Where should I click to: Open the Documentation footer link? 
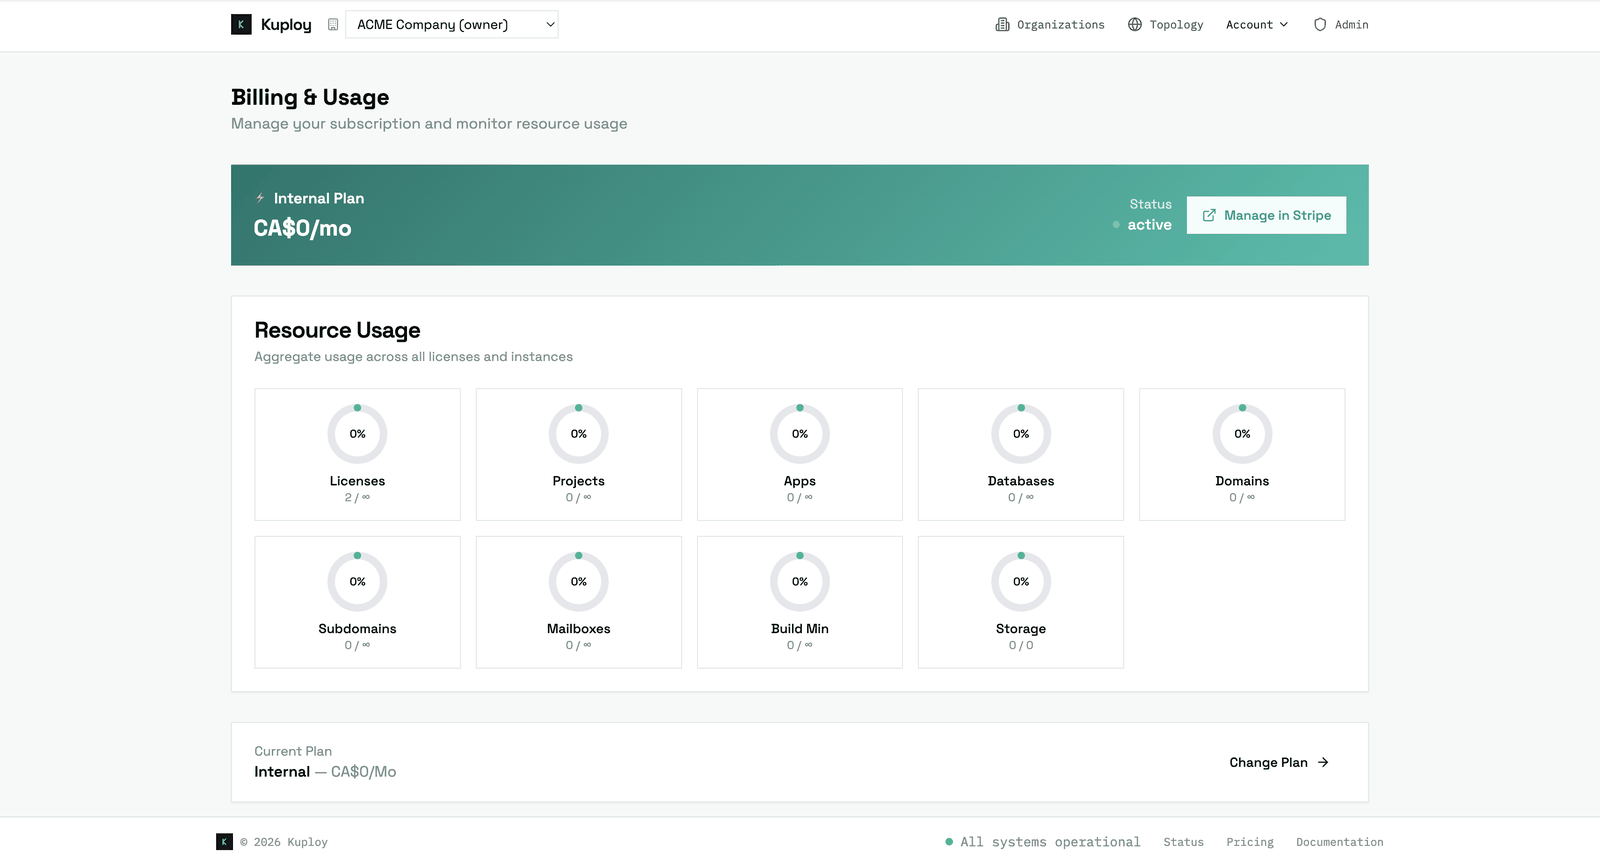1340,842
